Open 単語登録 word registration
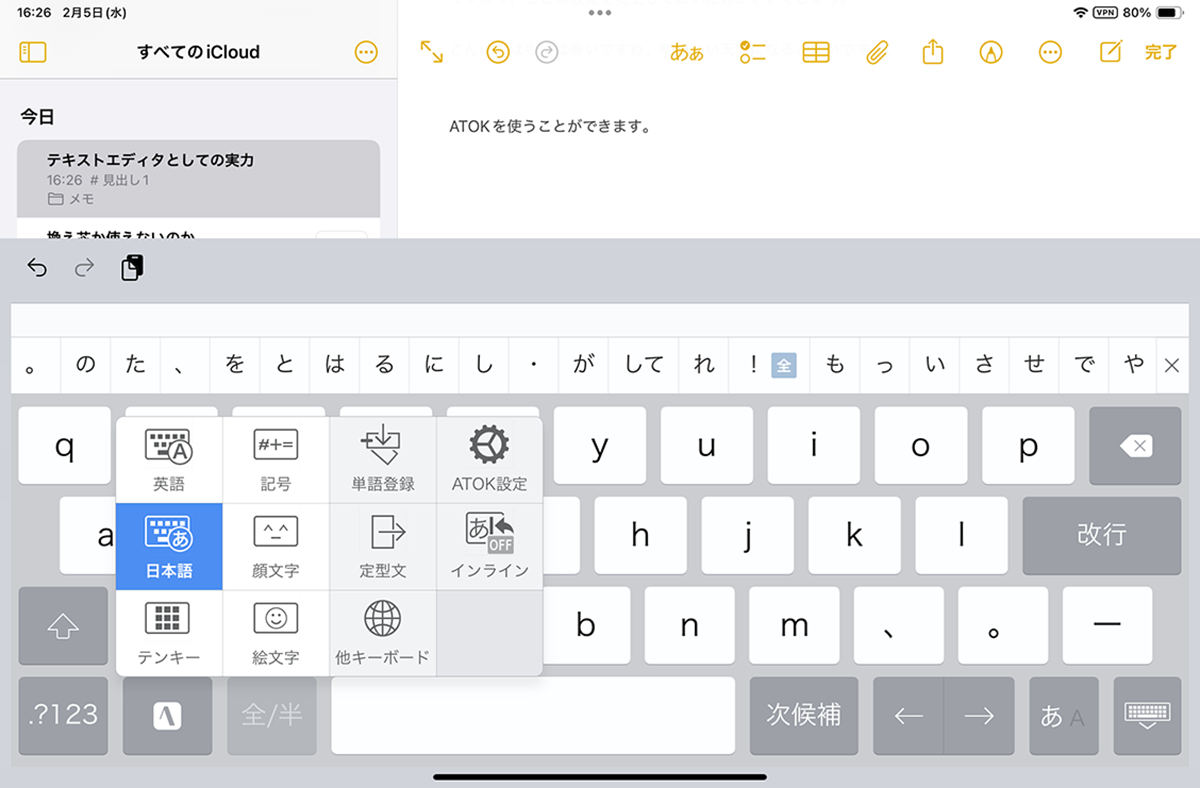The height and width of the screenshot is (788, 1200). (x=383, y=460)
